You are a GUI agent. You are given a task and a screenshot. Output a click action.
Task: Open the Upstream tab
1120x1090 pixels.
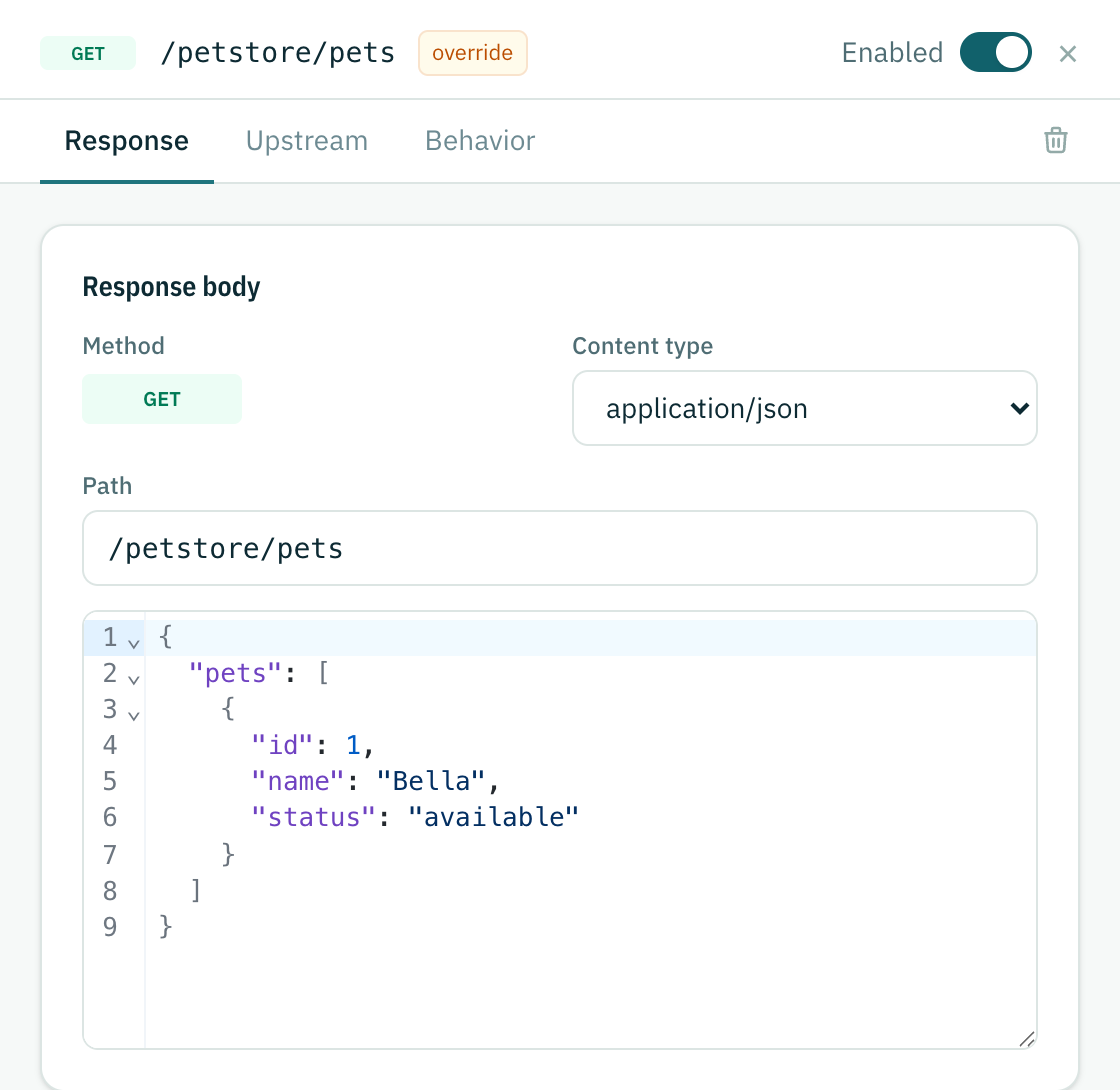coord(306,141)
